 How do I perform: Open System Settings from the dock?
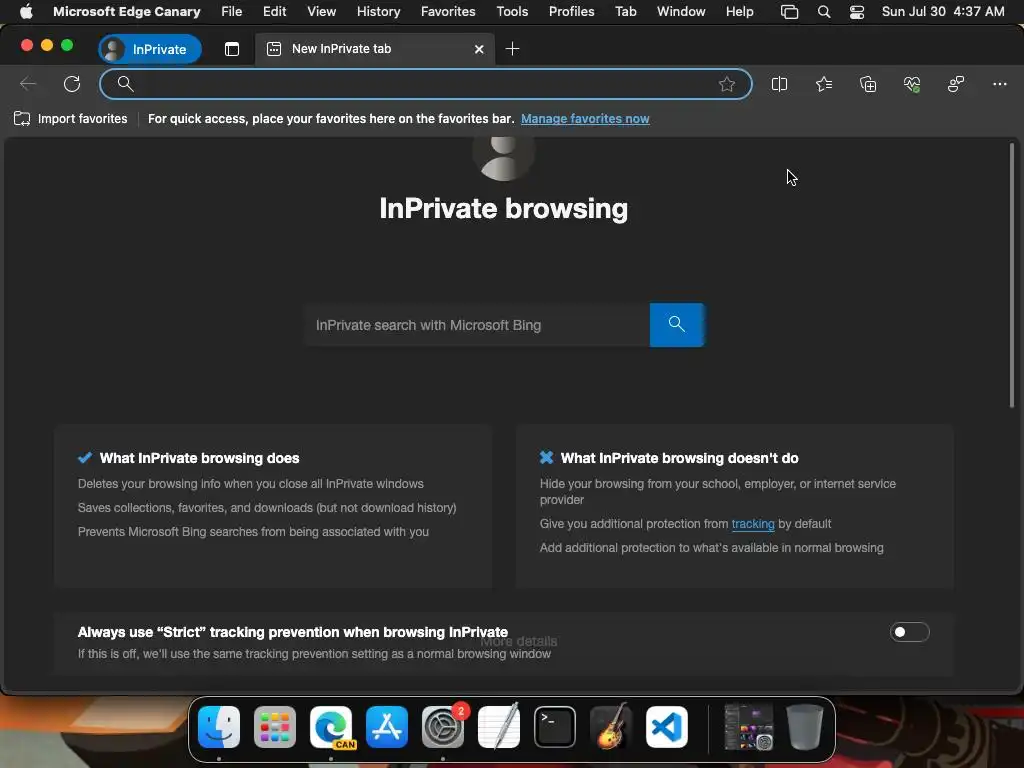443,727
